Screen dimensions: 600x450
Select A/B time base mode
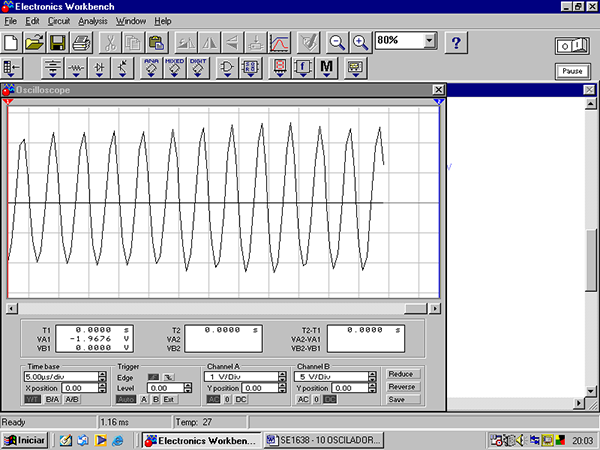(72, 399)
